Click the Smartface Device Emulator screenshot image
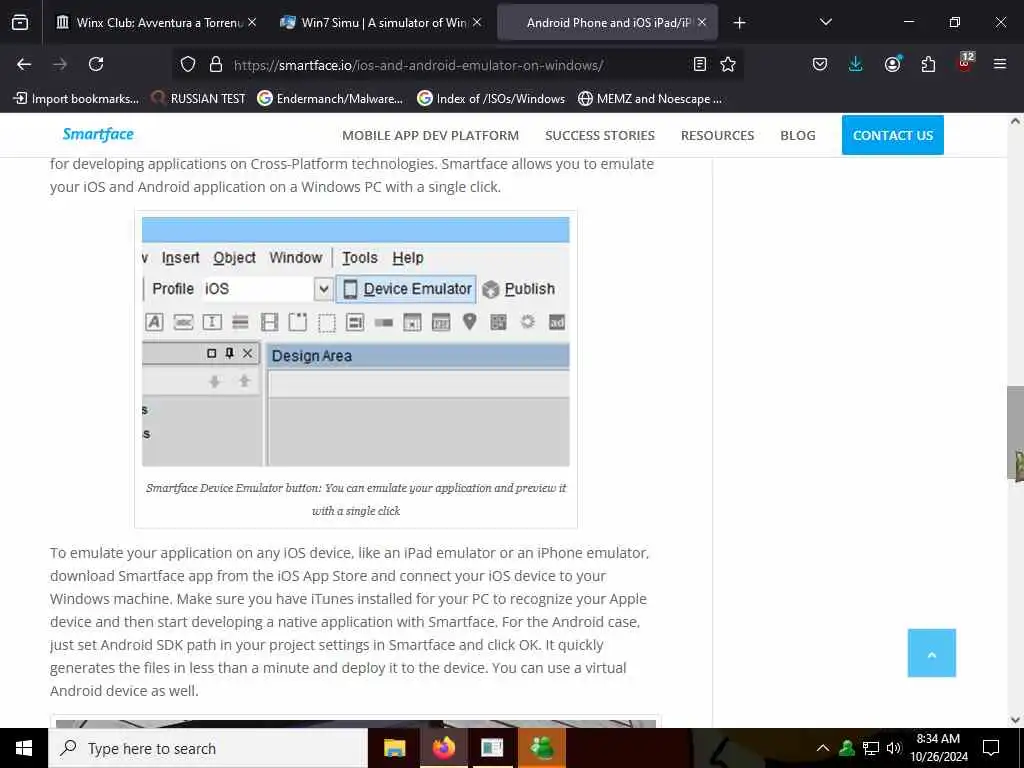The height and width of the screenshot is (768, 1024). pyautogui.click(x=355, y=342)
